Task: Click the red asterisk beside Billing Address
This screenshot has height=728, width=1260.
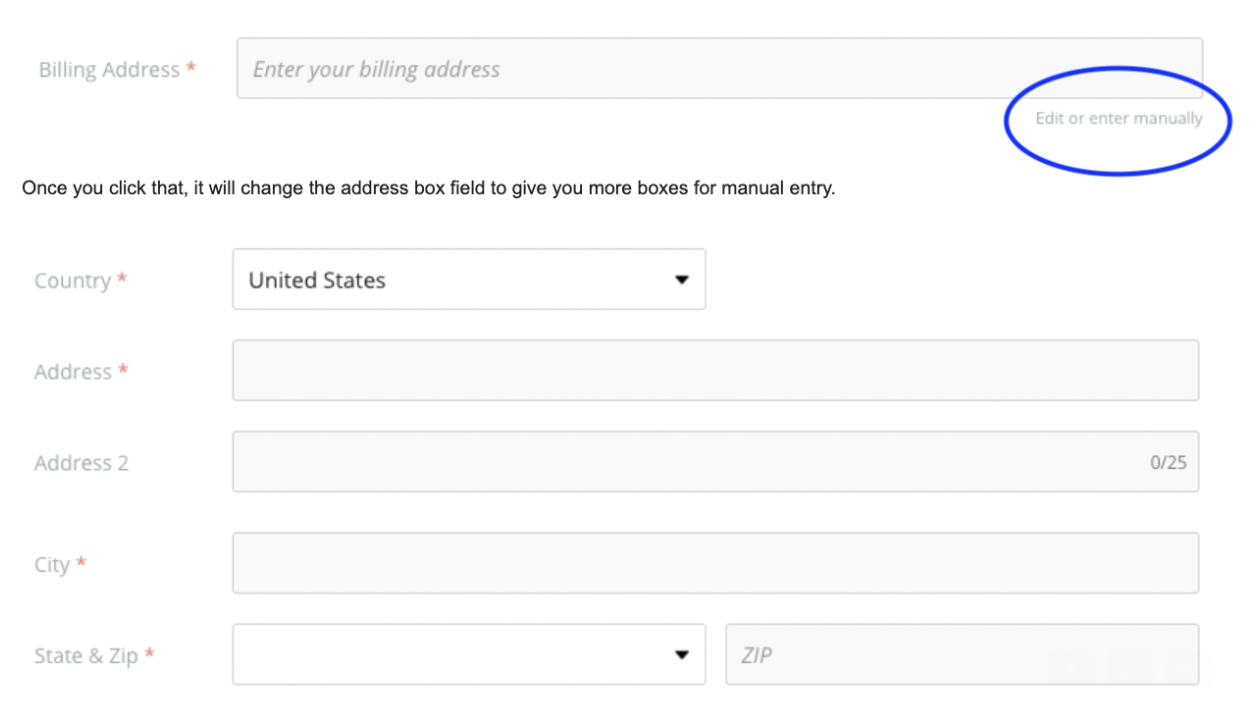Action: [x=191, y=67]
